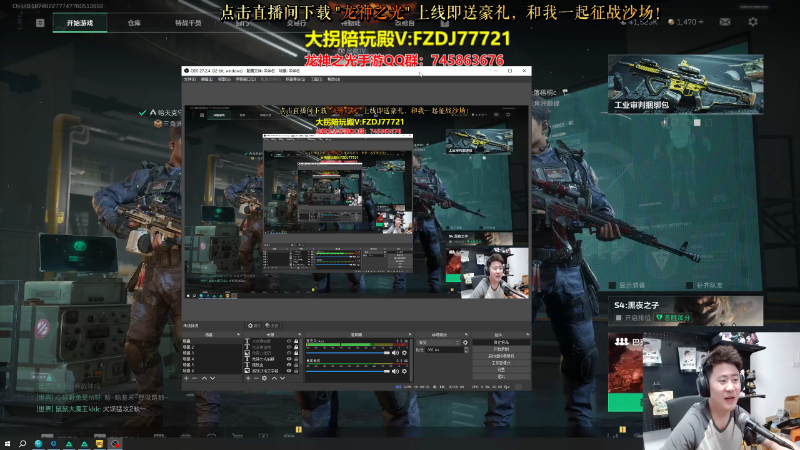Click fifth button in OBS controls panel
Screen dimensions: 800x450
click(501, 369)
